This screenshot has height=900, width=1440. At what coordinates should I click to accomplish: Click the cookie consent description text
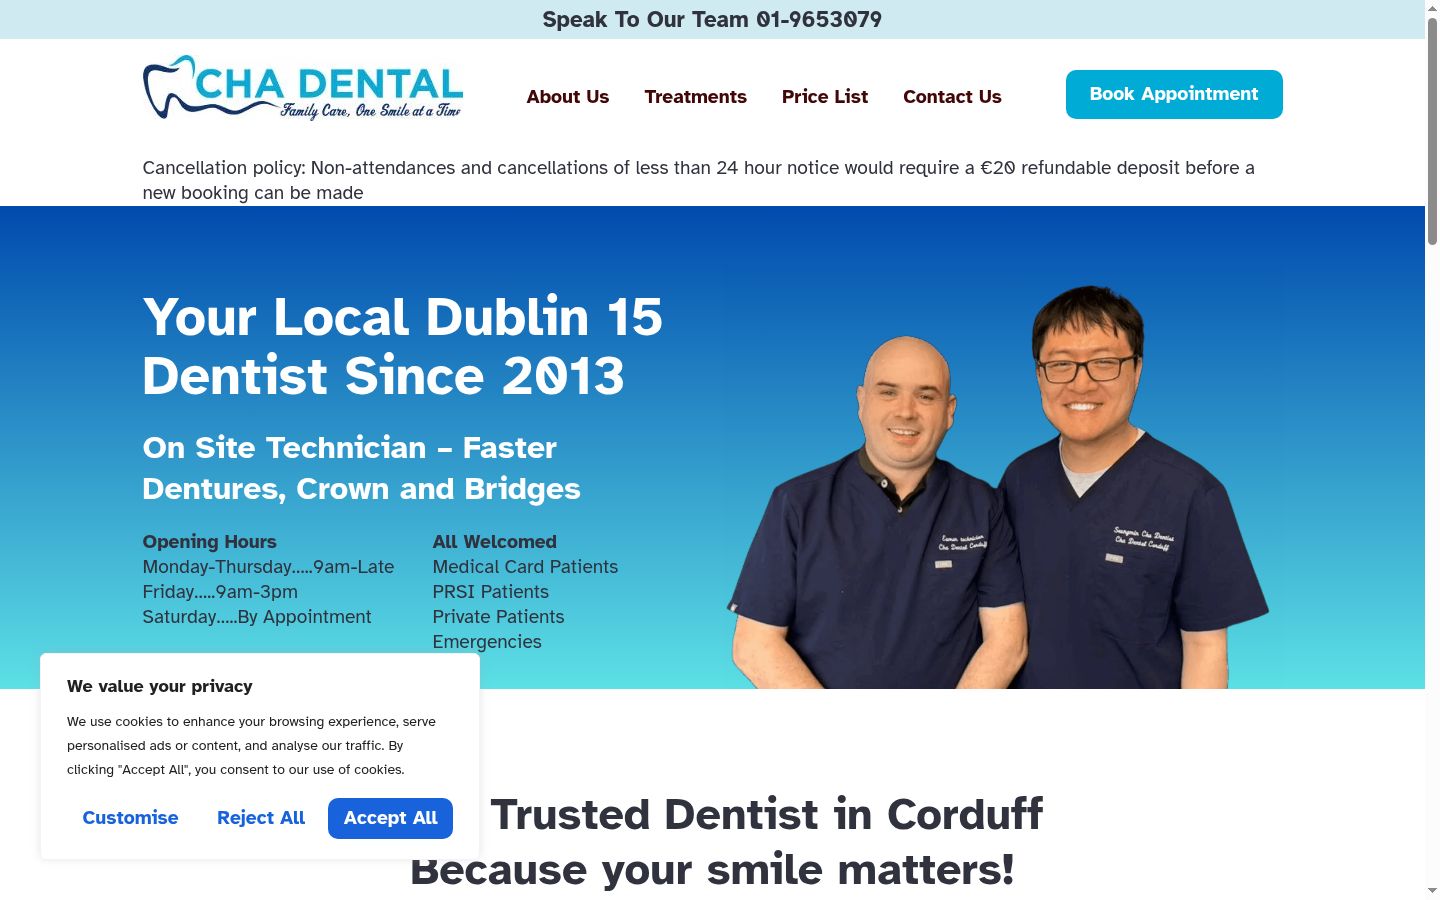[x=252, y=745]
